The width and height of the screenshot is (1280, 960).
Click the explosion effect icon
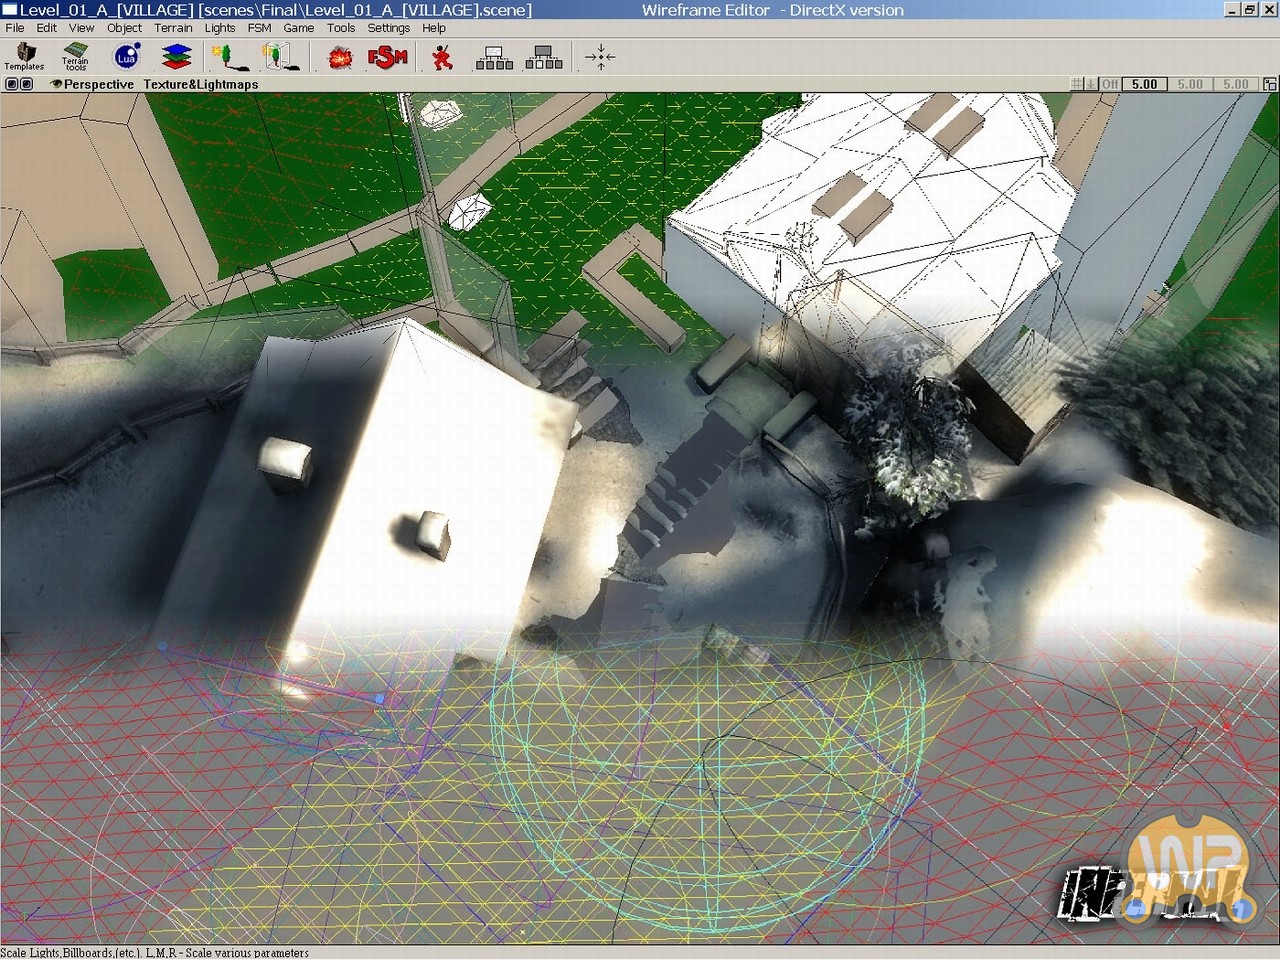point(340,58)
